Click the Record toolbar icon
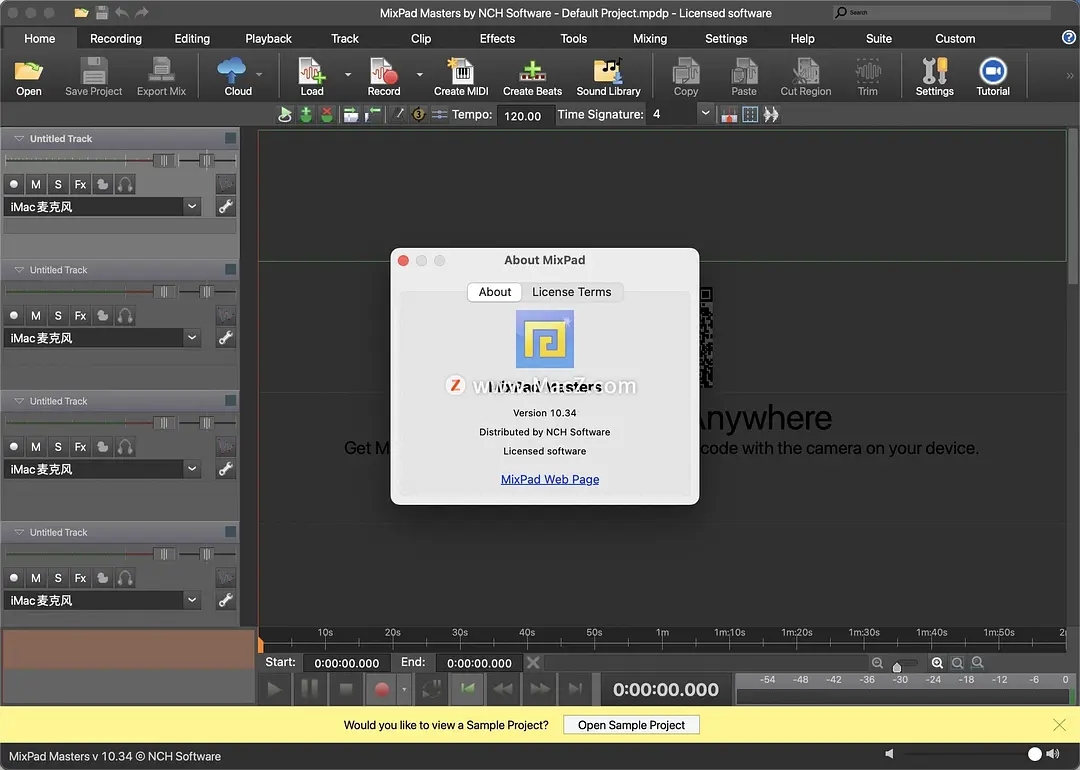The height and width of the screenshot is (770, 1080). click(x=384, y=76)
